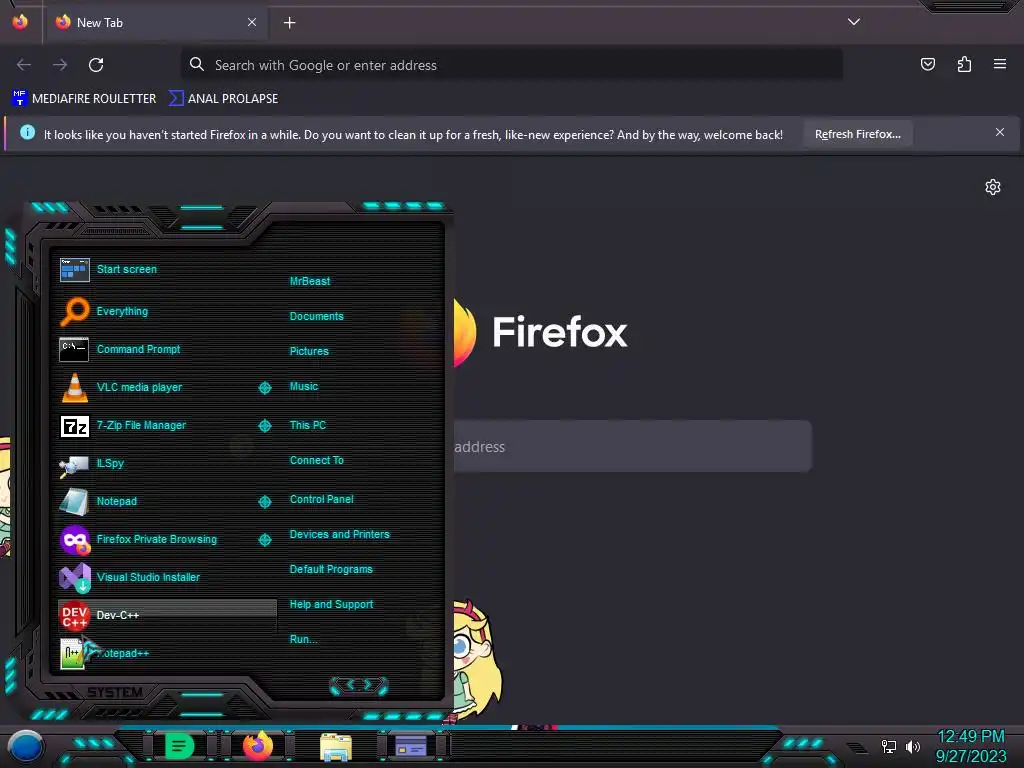
Task: Open Visual Studio Installer icon
Action: pyautogui.click(x=74, y=577)
